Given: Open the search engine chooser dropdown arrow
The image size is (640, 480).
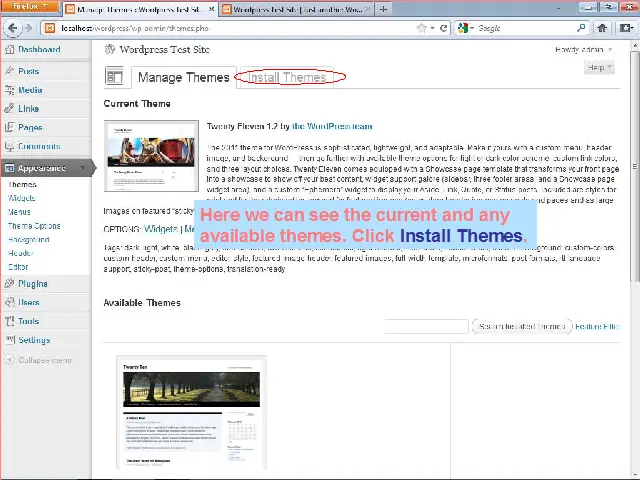Looking at the screenshot, I should click(x=472, y=28).
